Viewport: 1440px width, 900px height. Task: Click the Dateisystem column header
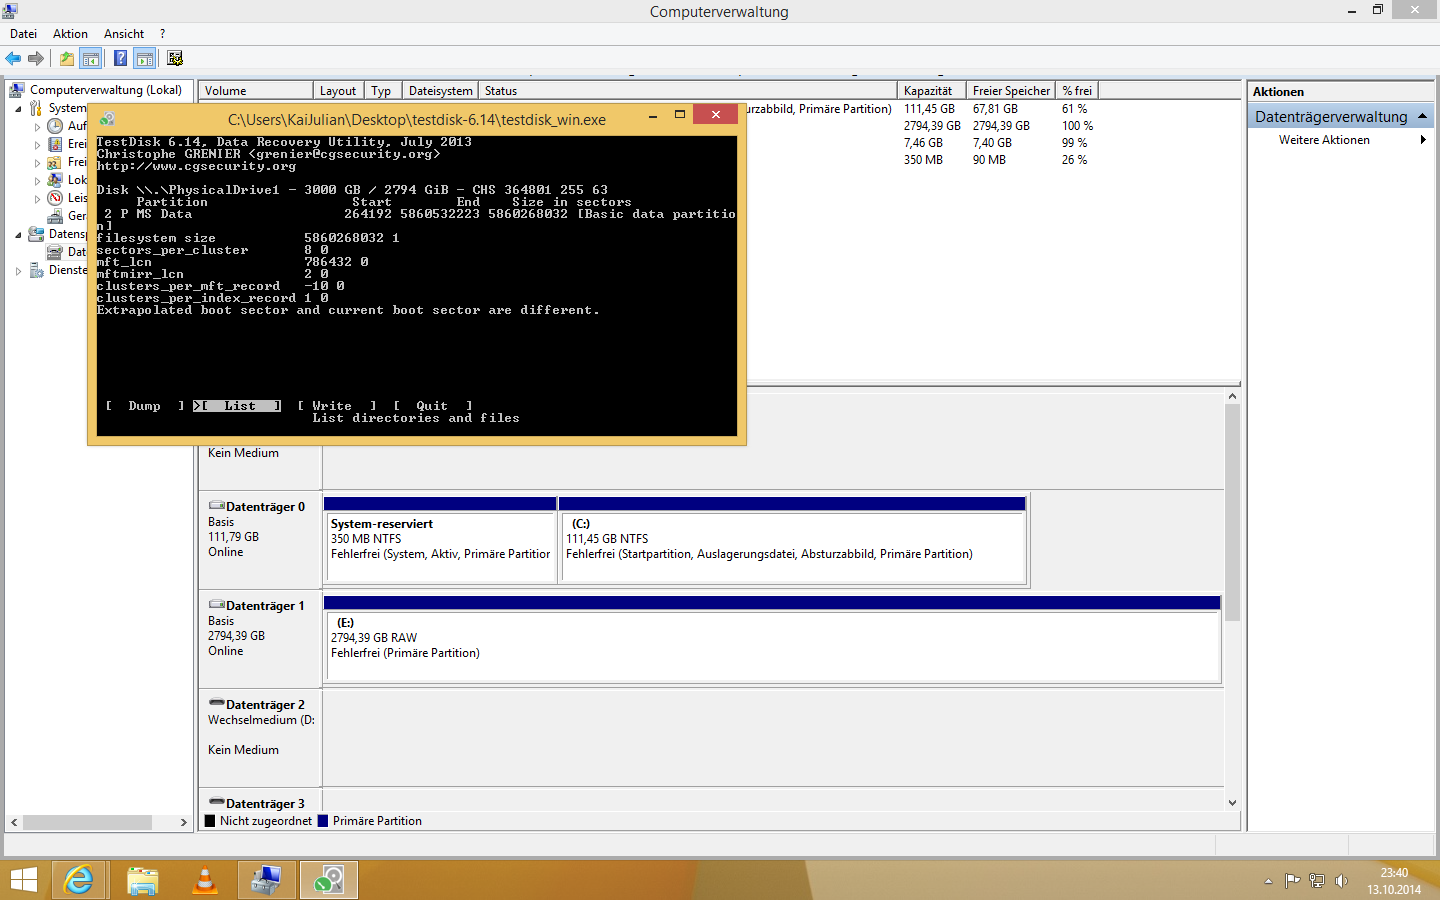tap(440, 90)
